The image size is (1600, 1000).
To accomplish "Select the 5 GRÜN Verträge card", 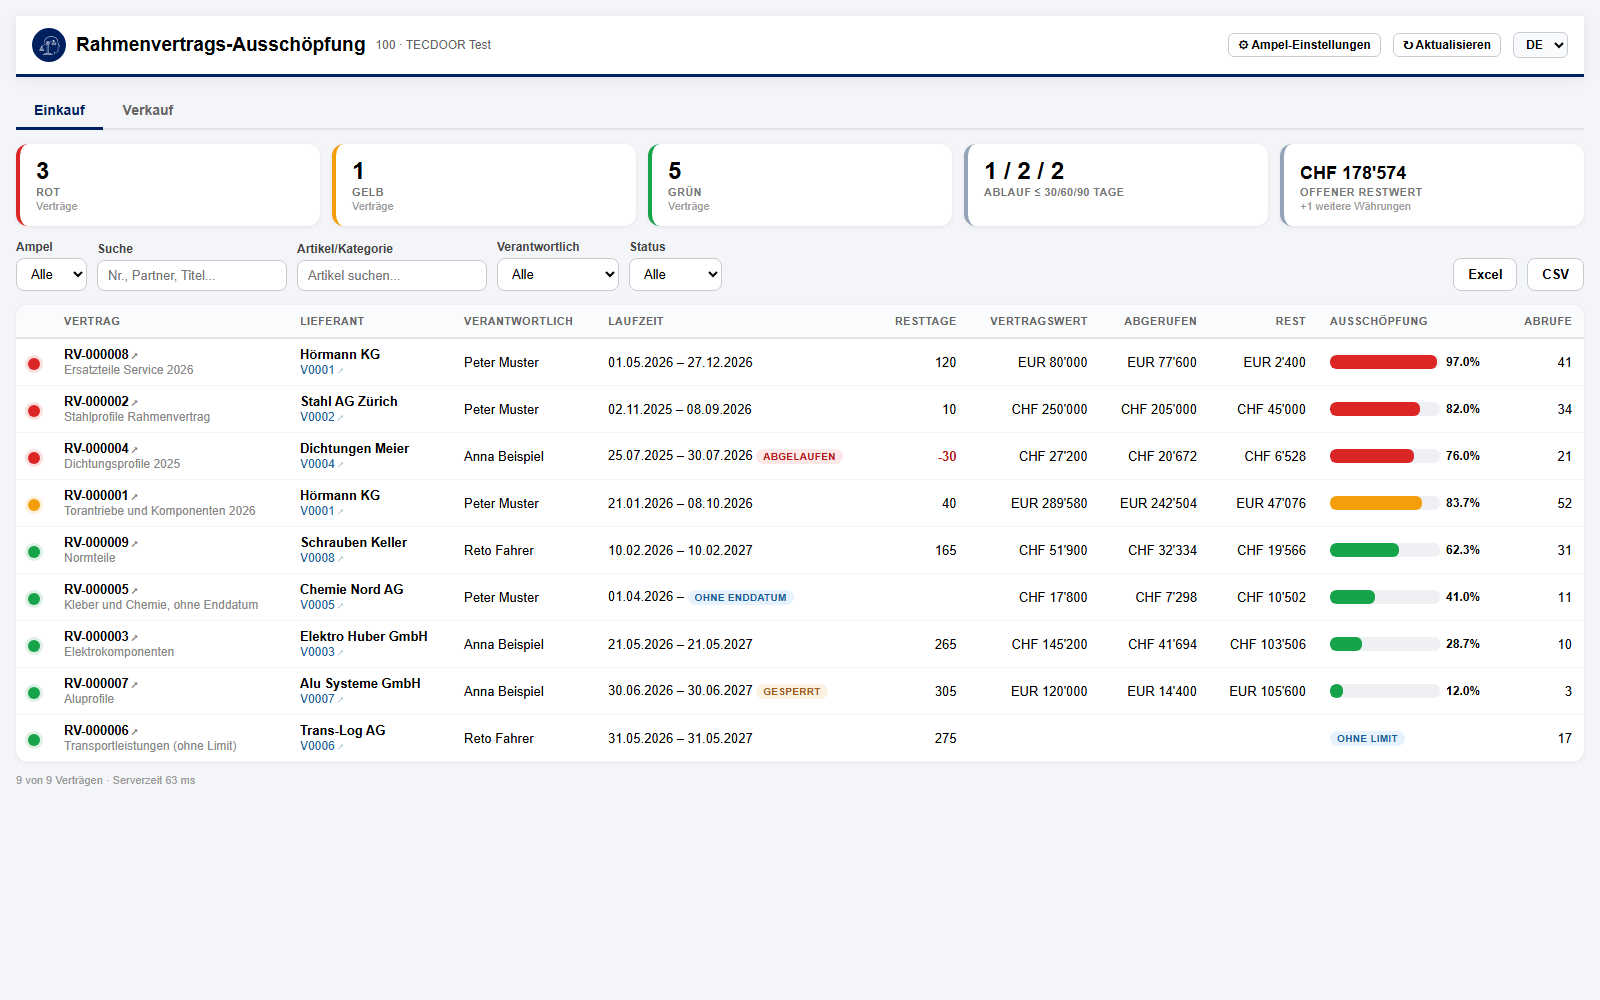I will (800, 185).
